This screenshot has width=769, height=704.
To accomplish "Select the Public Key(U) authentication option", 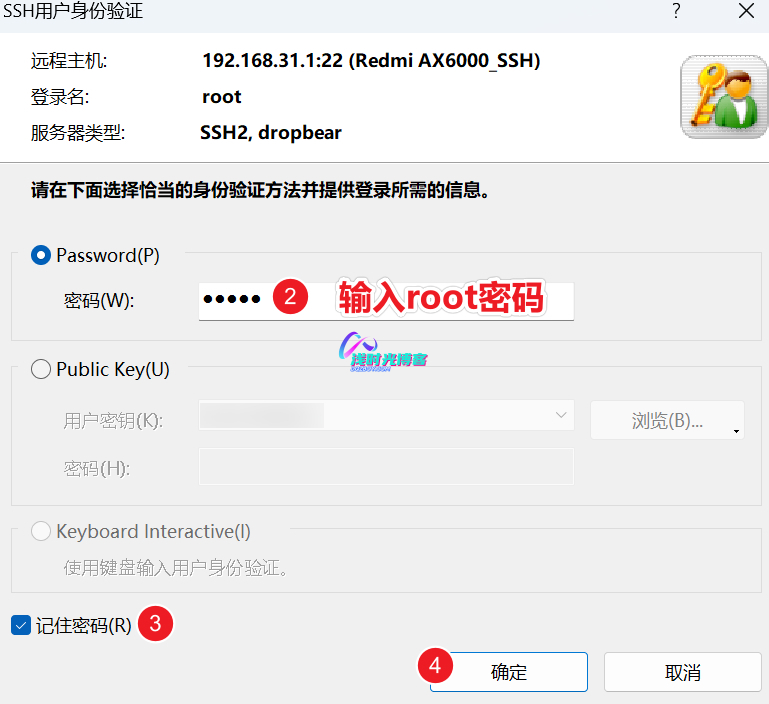I will coord(41,370).
